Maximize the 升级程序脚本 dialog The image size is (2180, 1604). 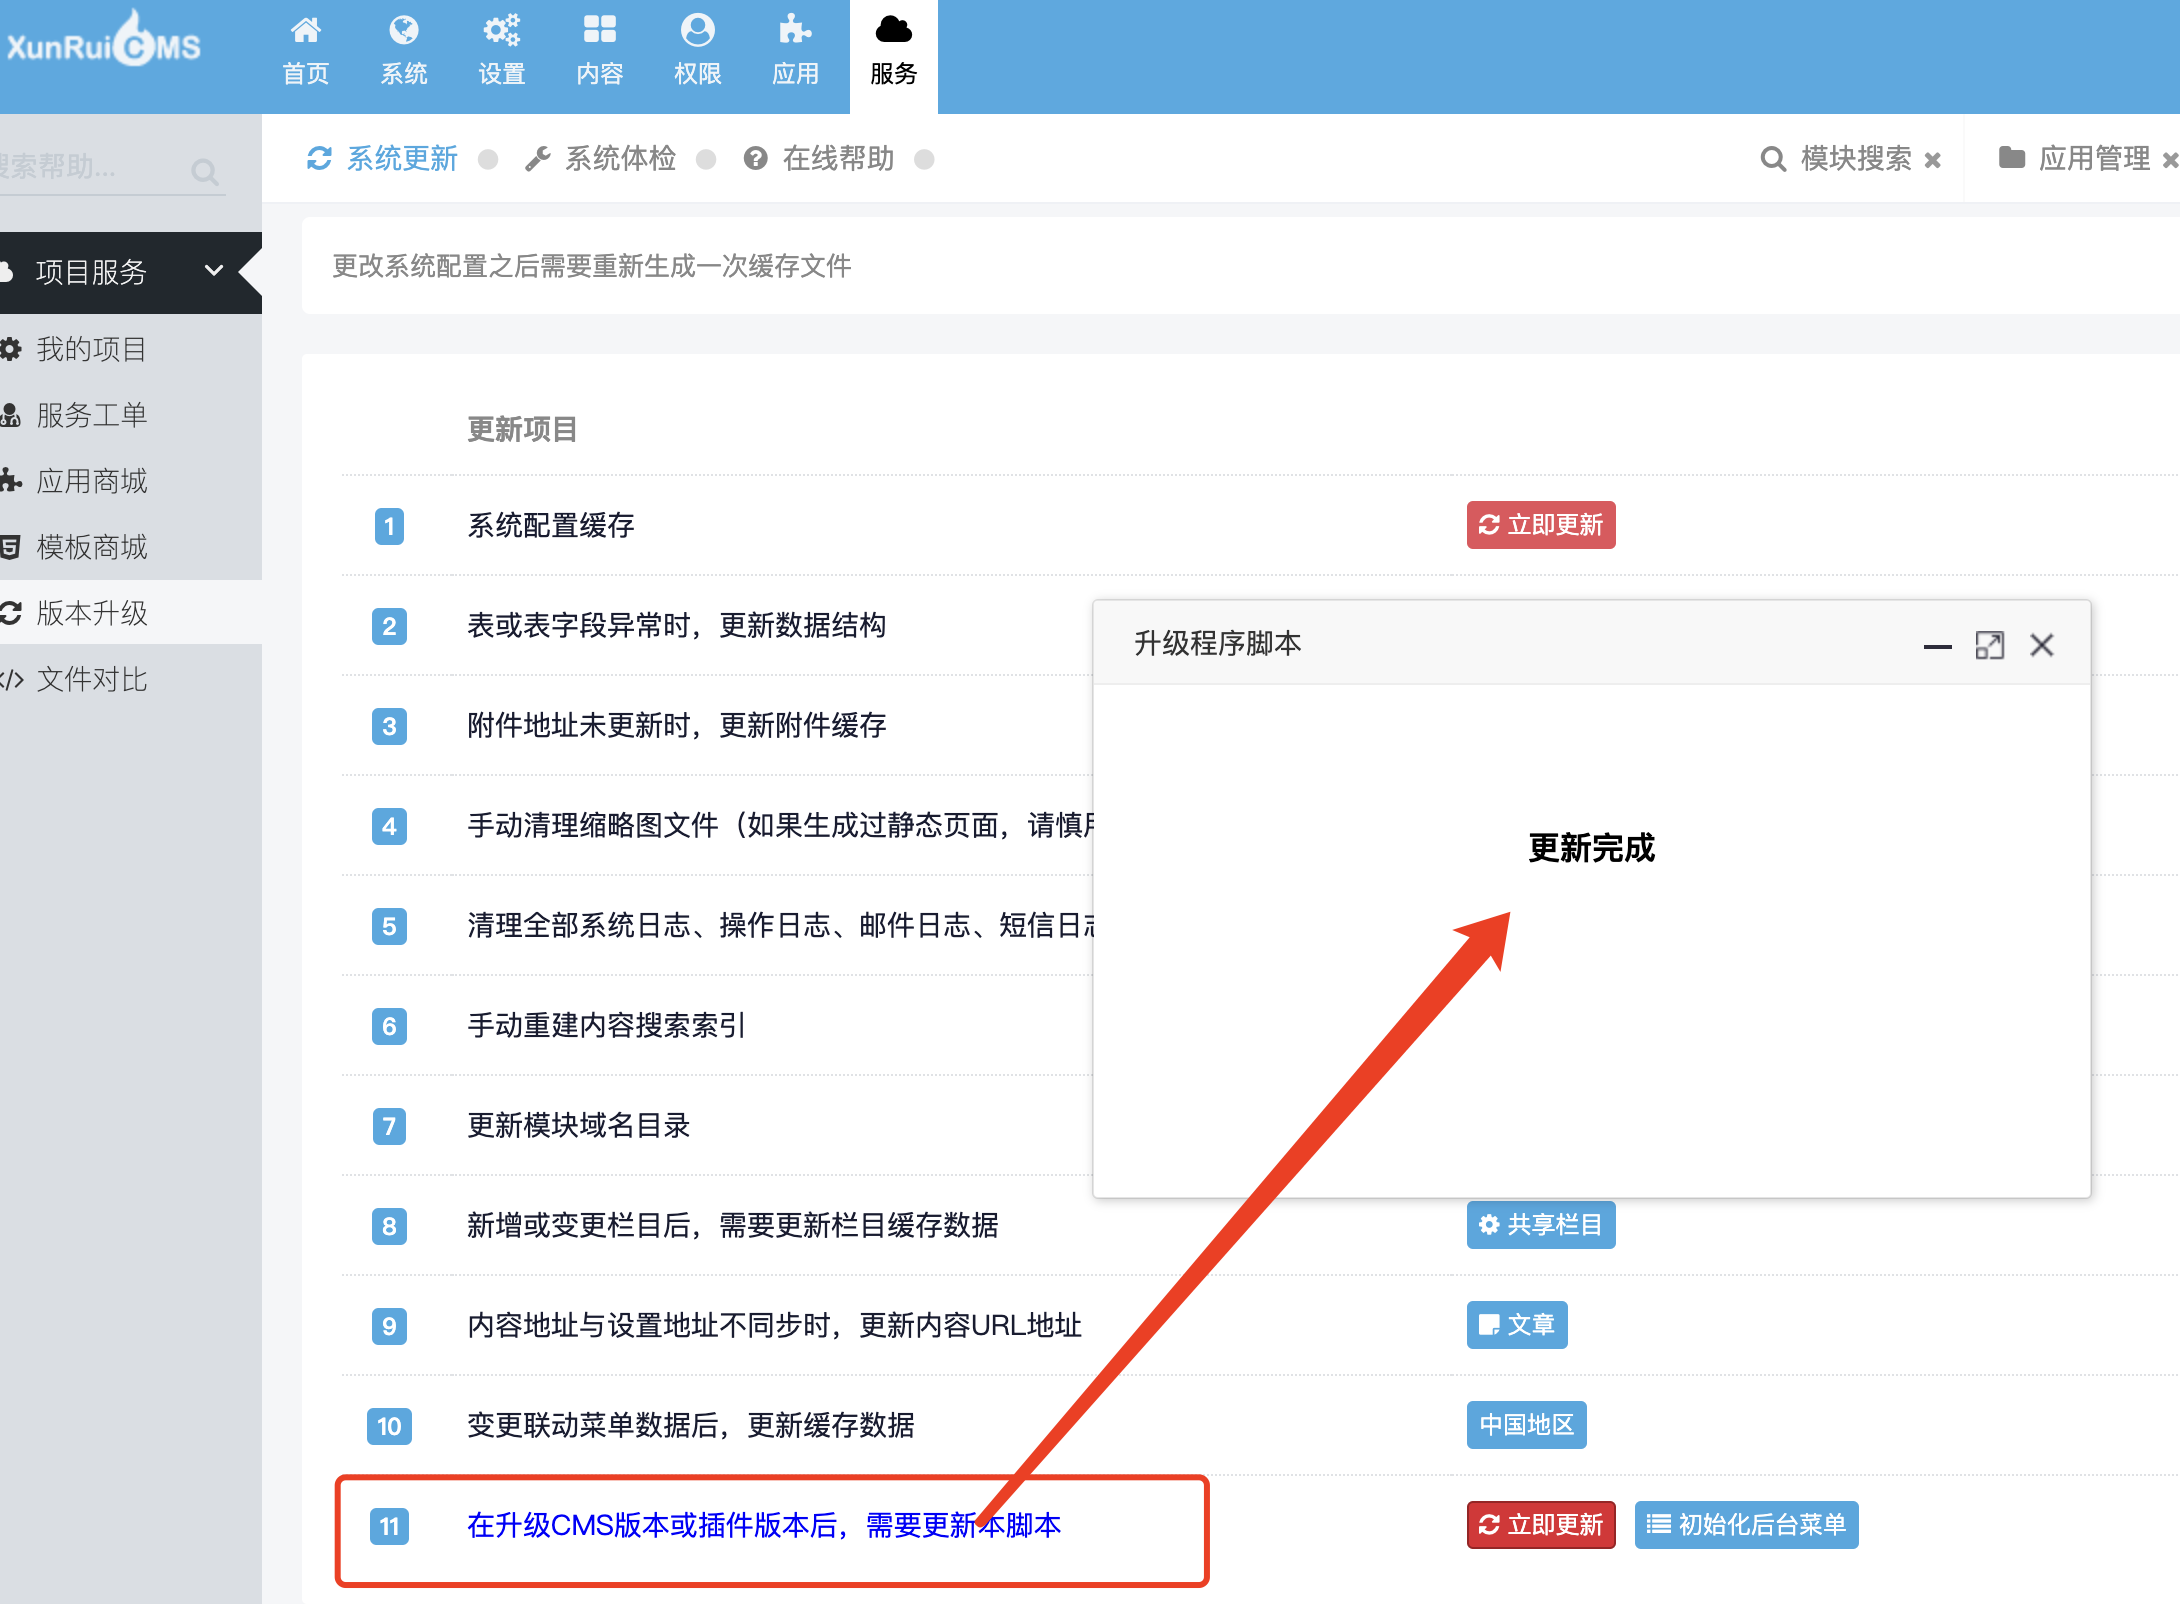pyautogui.click(x=1989, y=646)
